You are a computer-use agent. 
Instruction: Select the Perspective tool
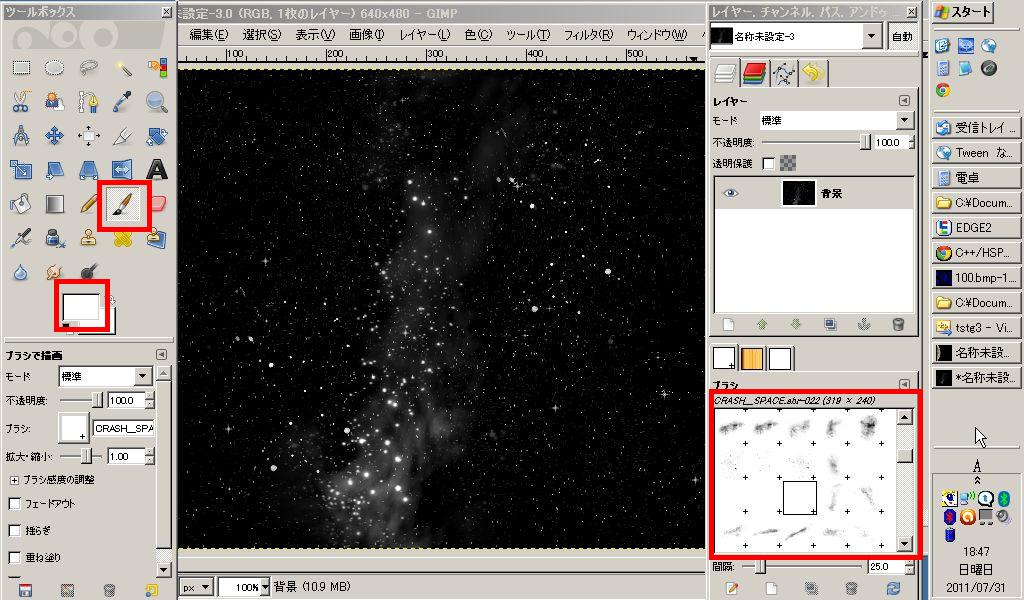point(89,170)
